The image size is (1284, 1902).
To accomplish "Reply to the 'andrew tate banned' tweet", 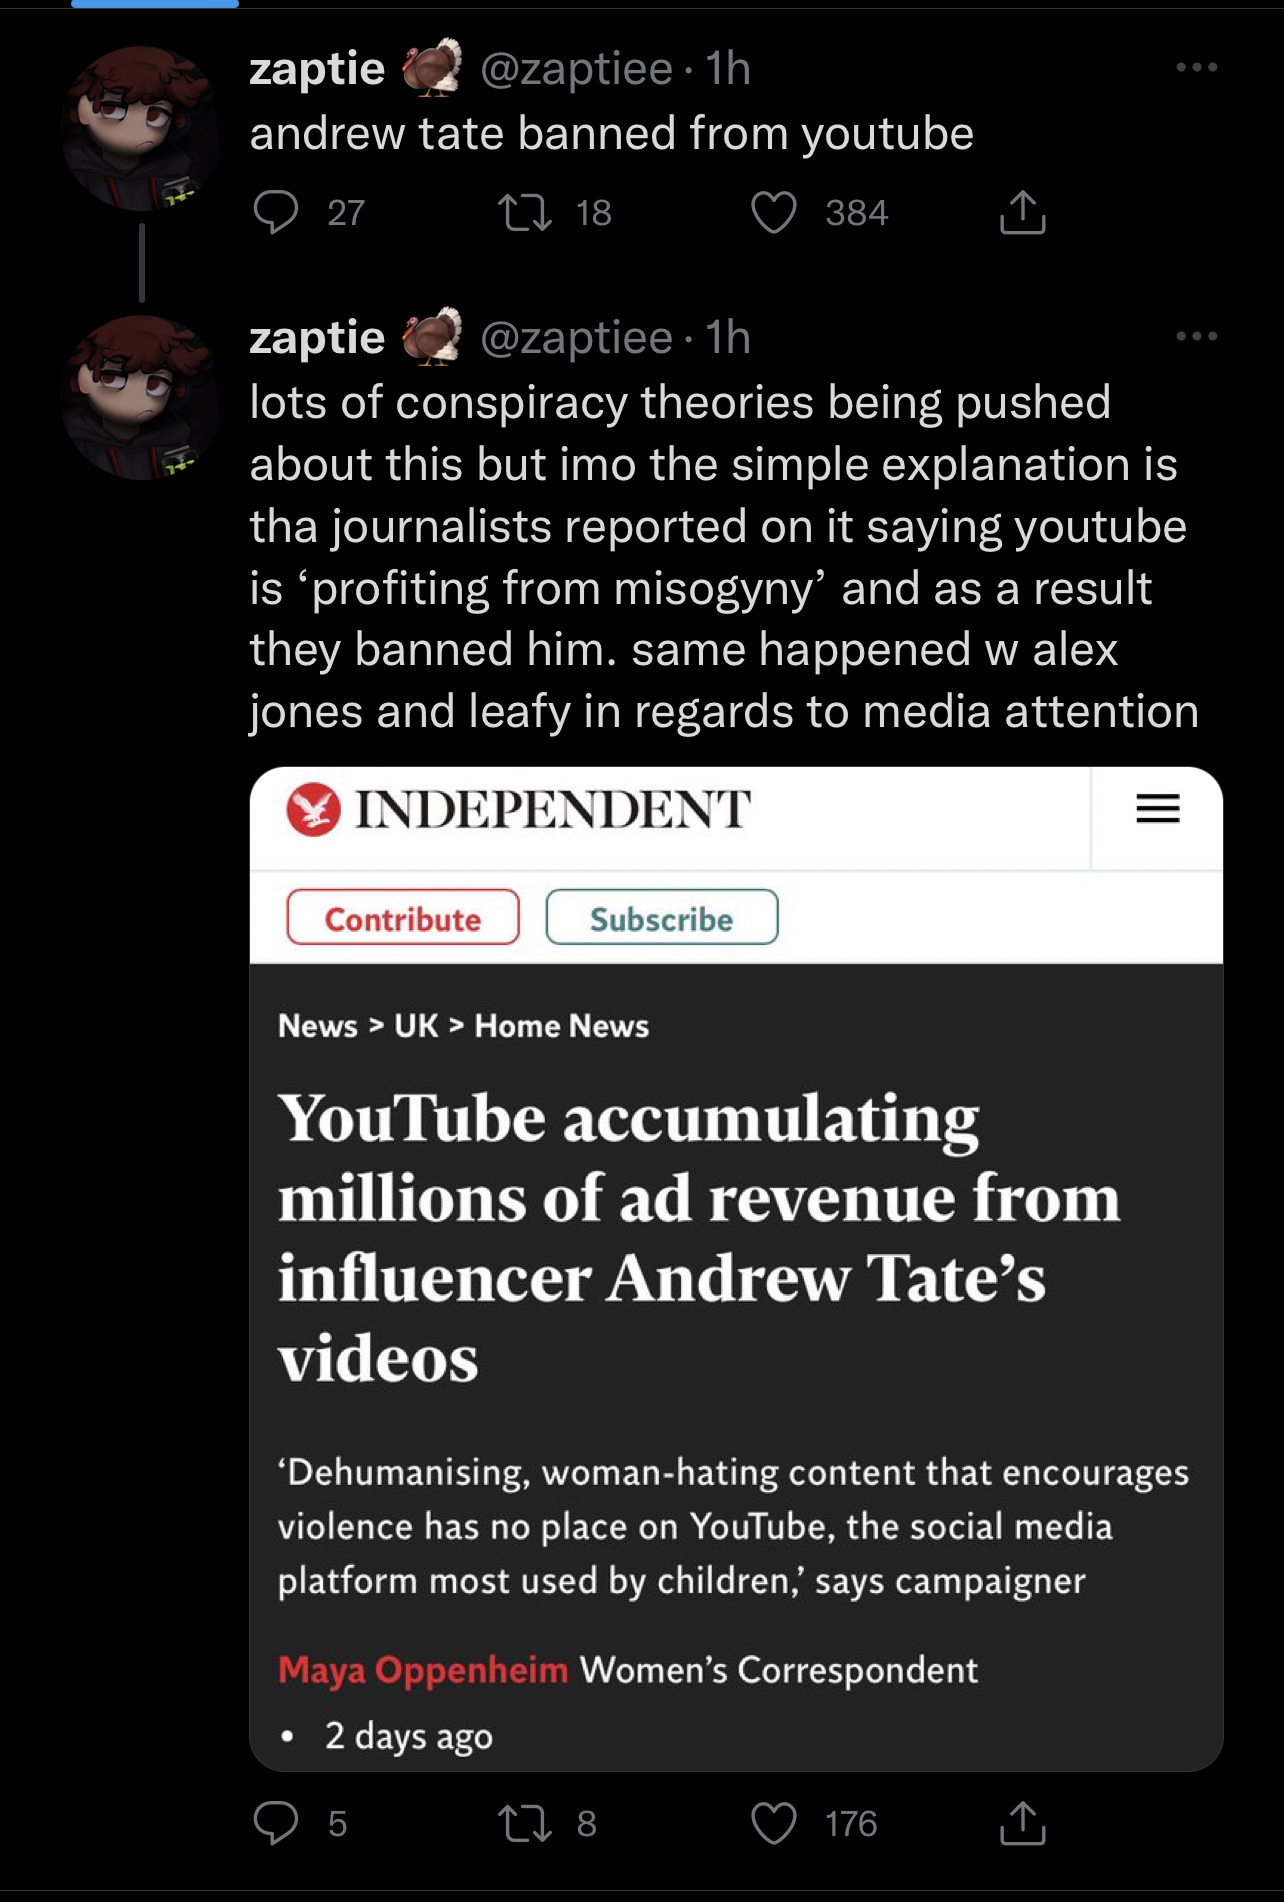I will coord(276,212).
